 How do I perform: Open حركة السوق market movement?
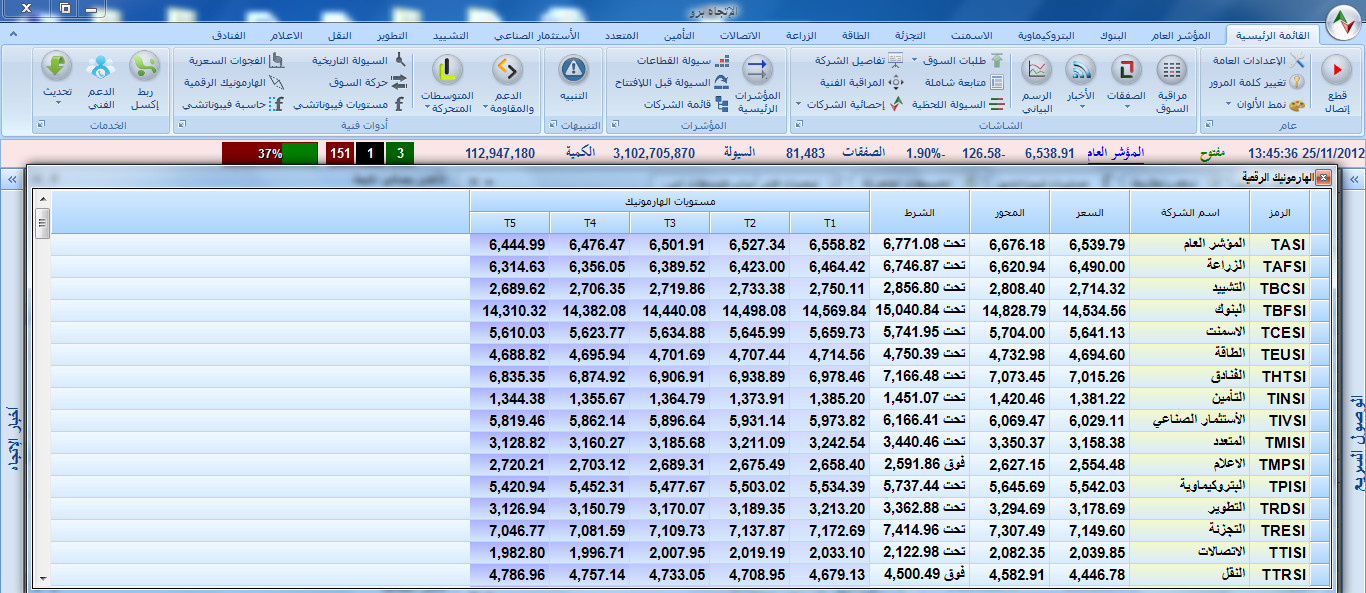tap(368, 82)
